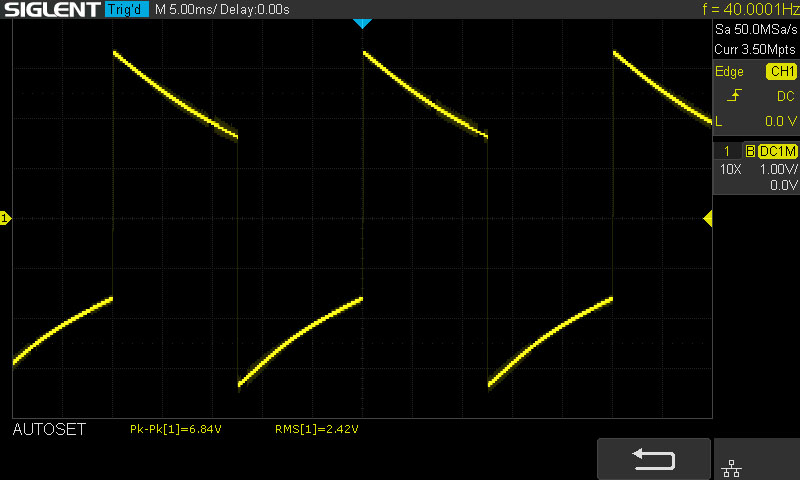Viewport: 800px width, 480px height.
Task: Click the RMS[1]=2.42V measurement
Action: [316, 429]
